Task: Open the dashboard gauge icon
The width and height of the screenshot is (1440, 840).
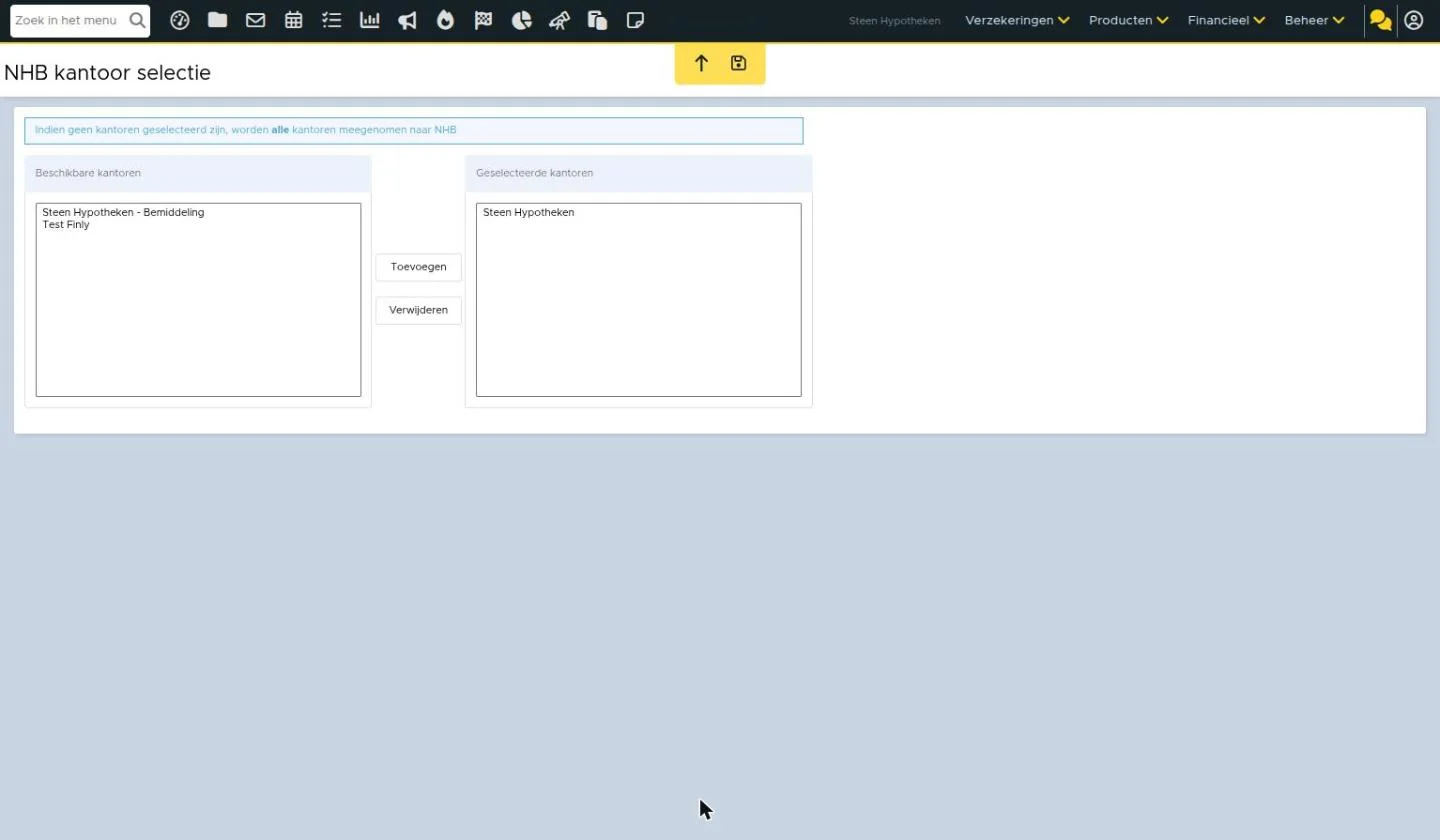Action: [x=180, y=20]
